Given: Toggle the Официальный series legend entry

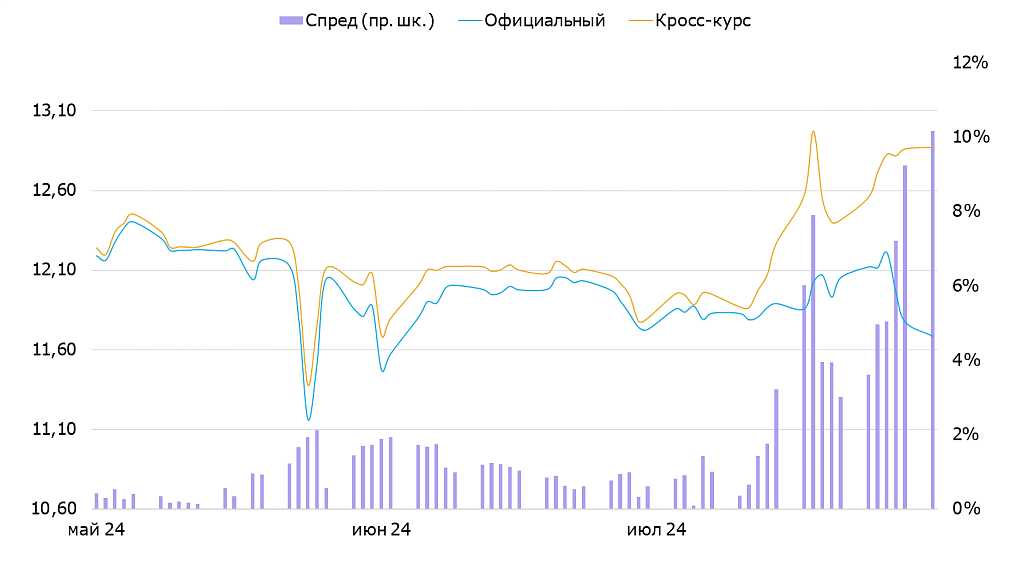Looking at the screenshot, I should [x=544, y=20].
